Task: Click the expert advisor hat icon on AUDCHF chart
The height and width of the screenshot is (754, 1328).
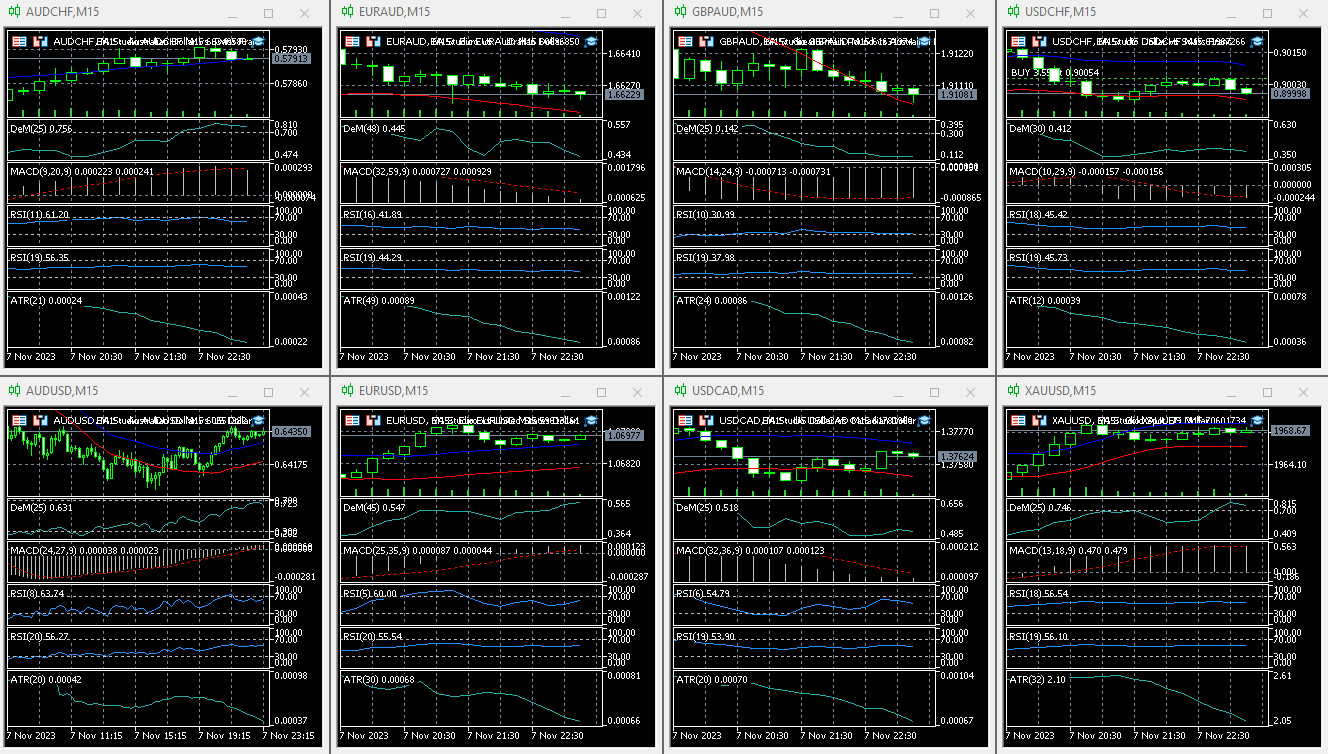Action: pyautogui.click(x=258, y=41)
